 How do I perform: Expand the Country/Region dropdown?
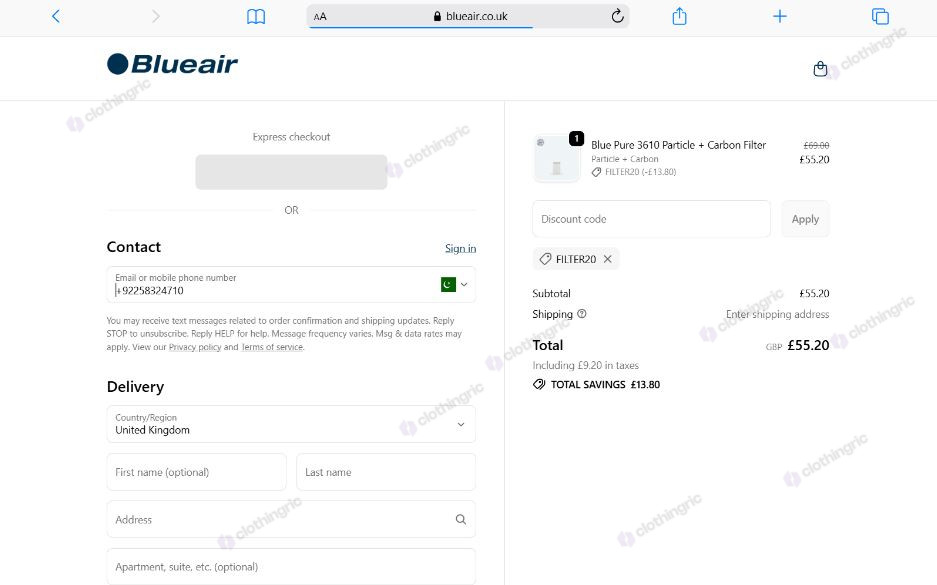click(x=291, y=424)
